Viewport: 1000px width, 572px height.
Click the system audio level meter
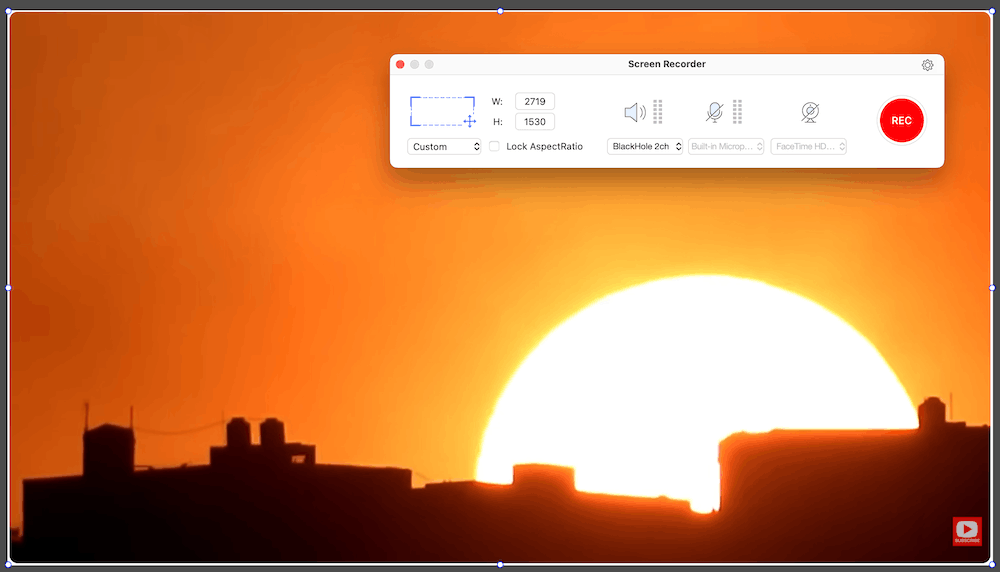pos(658,112)
